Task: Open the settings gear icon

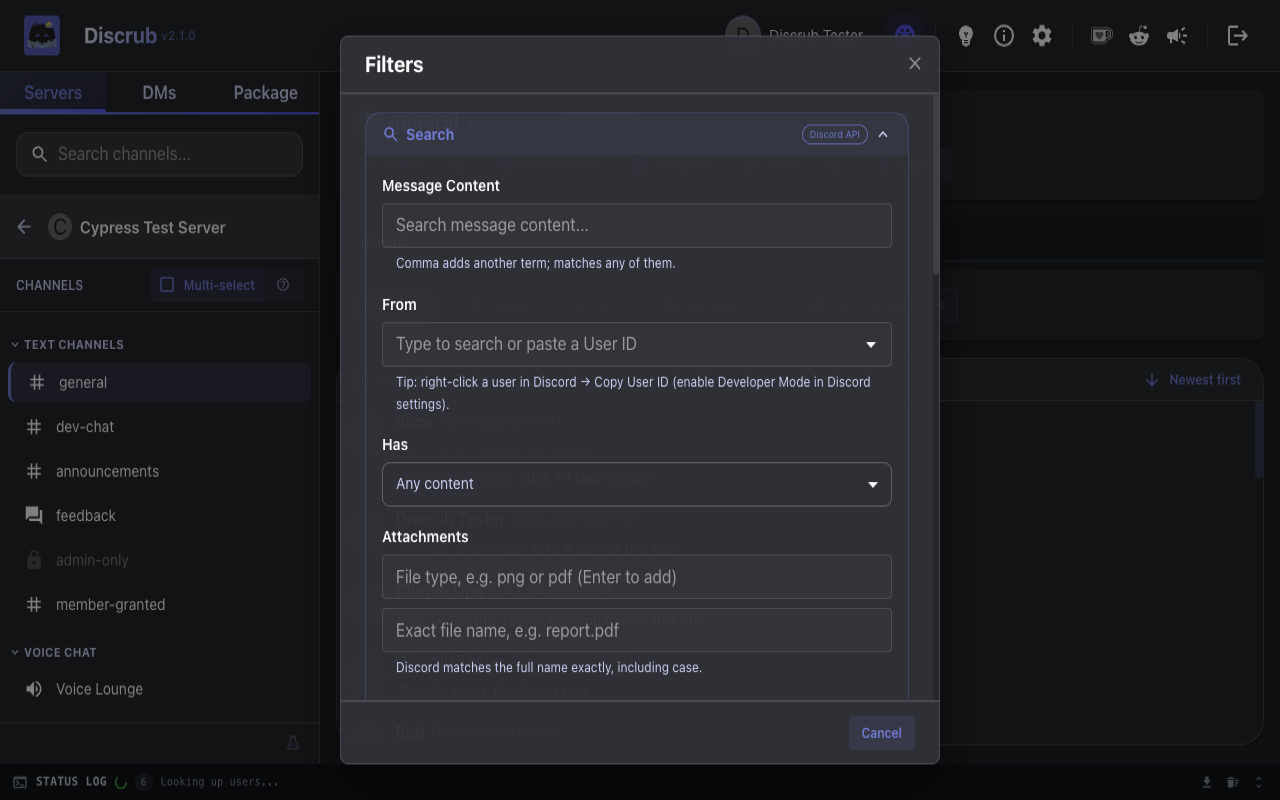Action: 1042,36
